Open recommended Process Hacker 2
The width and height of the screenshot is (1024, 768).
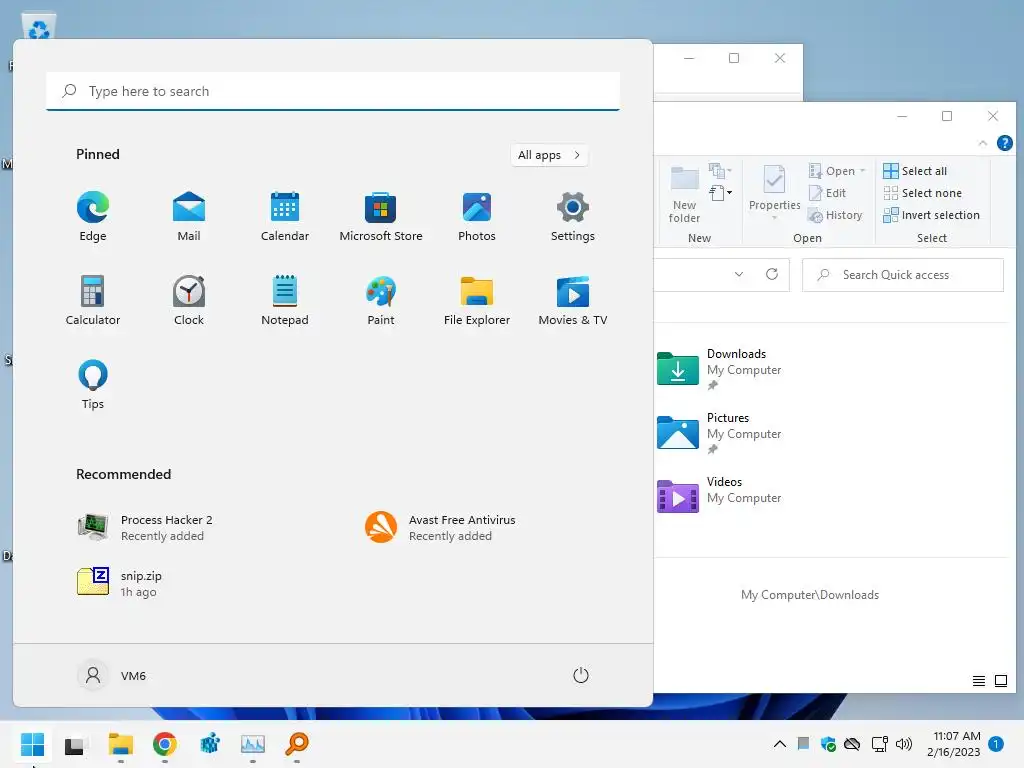[x=144, y=528]
